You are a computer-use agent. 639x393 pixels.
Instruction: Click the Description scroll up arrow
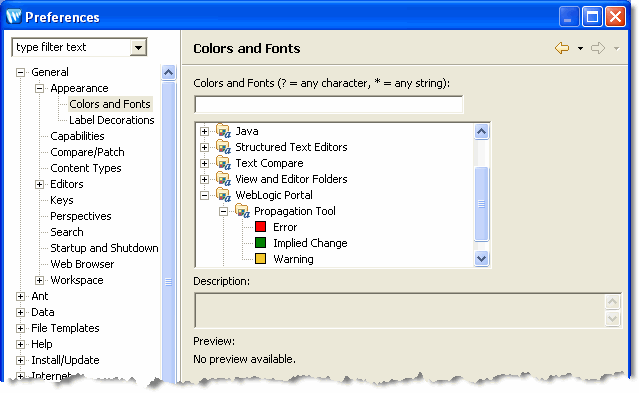click(x=613, y=302)
